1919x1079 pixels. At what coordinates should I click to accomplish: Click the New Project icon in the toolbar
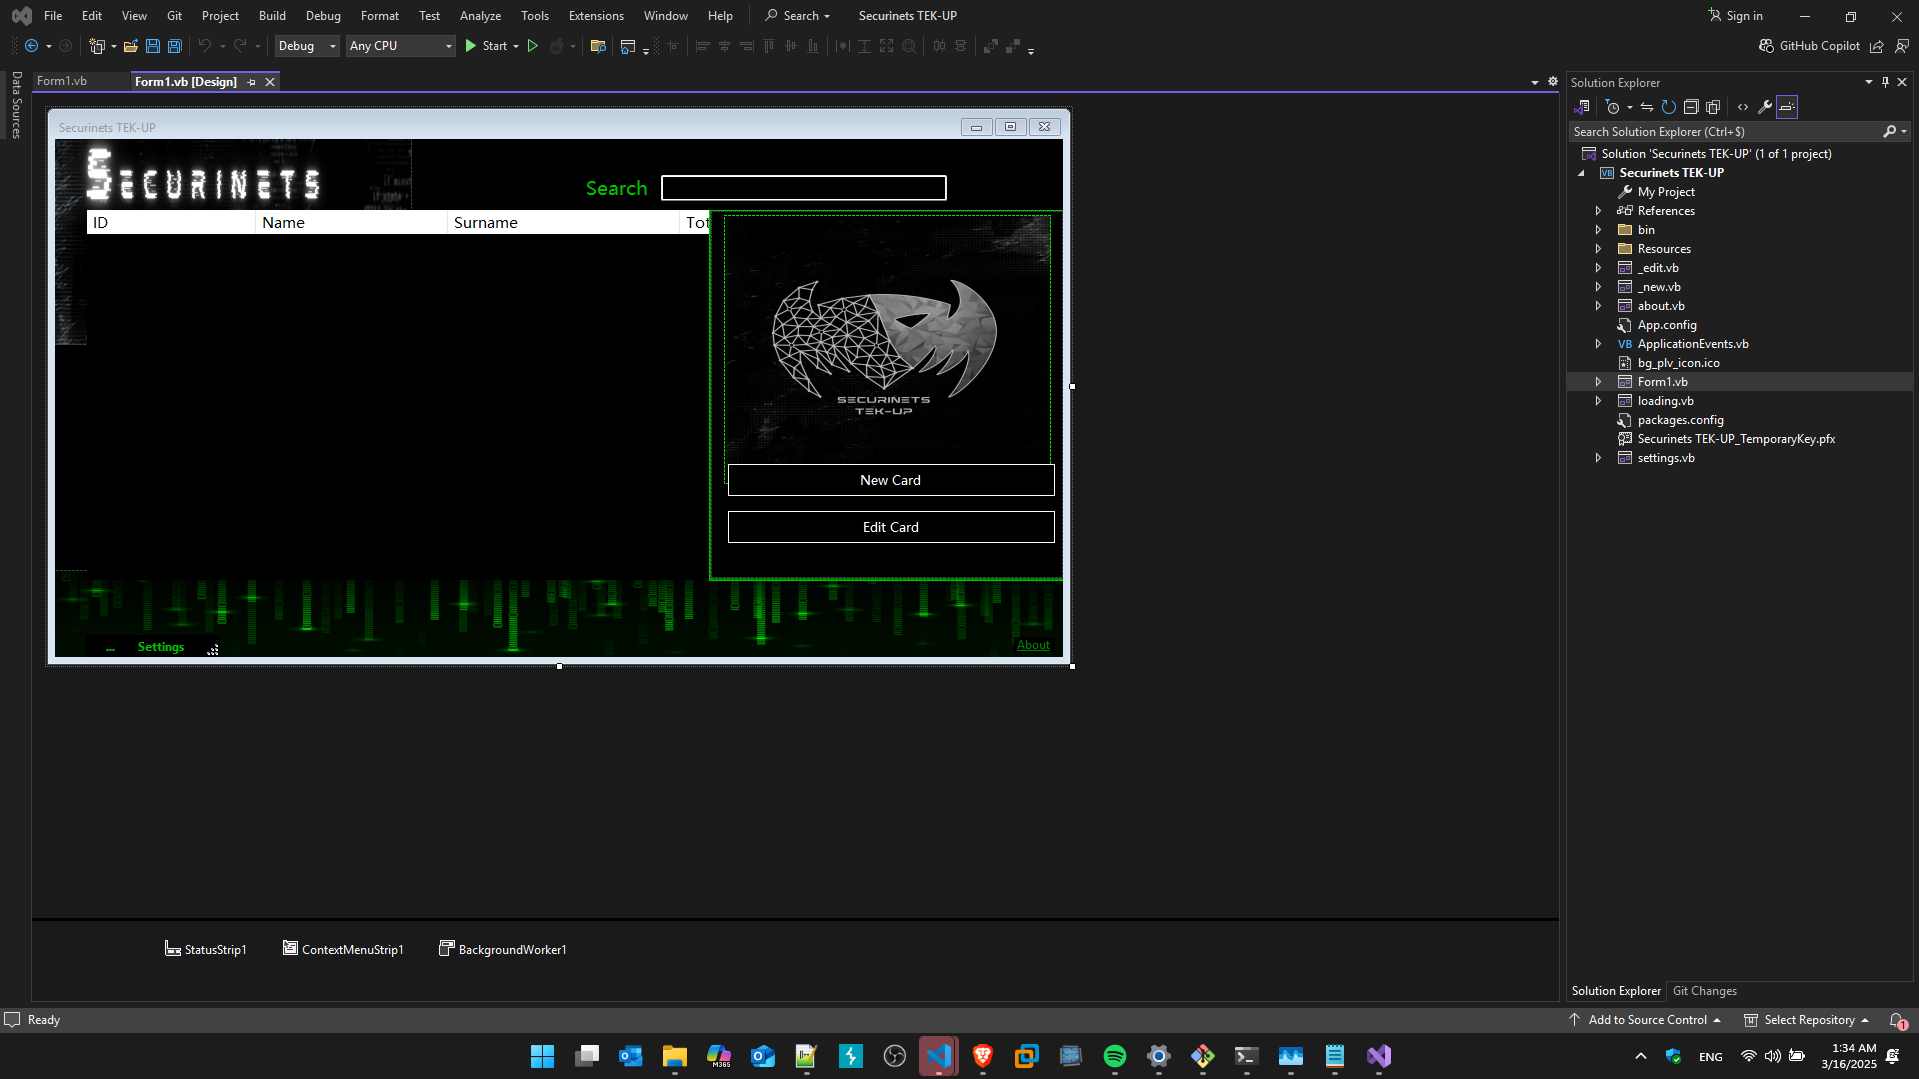tap(97, 46)
